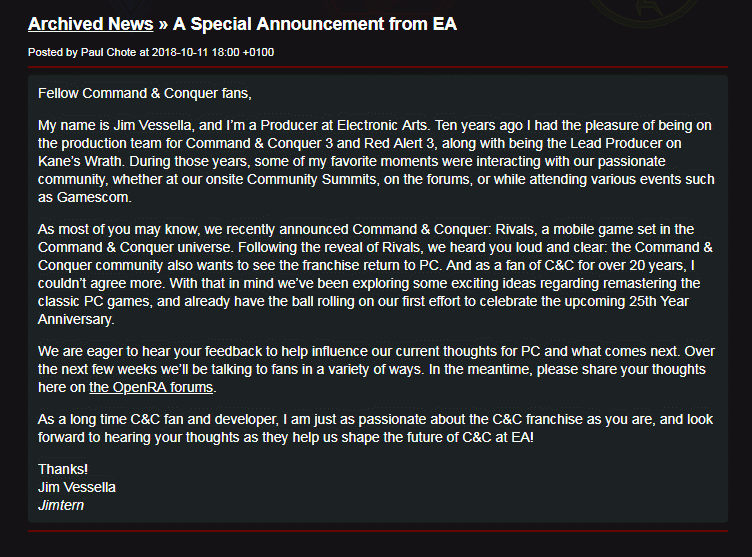Click the » breadcrumb separator
The height and width of the screenshot is (557, 752).
(x=164, y=24)
